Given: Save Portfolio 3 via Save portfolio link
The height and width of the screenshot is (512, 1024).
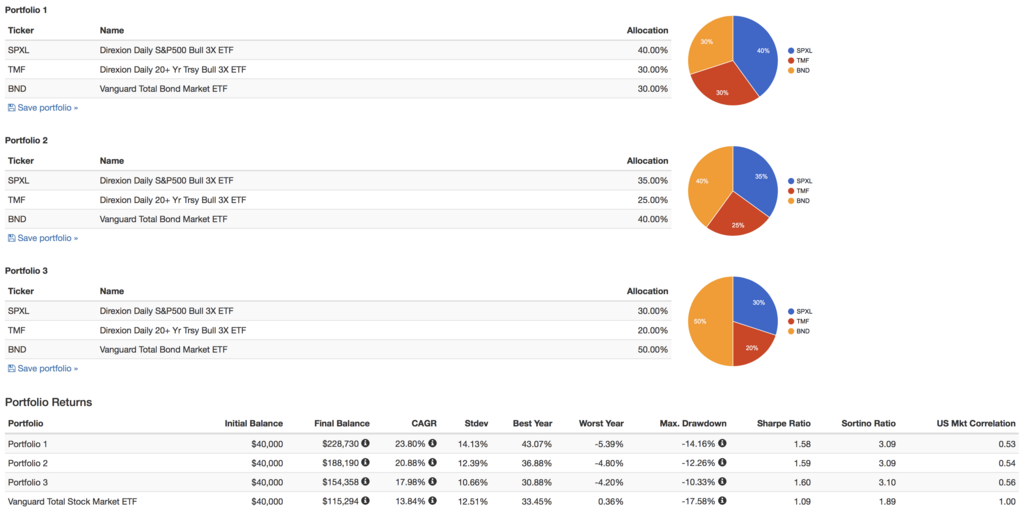Looking at the screenshot, I should pyautogui.click(x=42, y=368).
